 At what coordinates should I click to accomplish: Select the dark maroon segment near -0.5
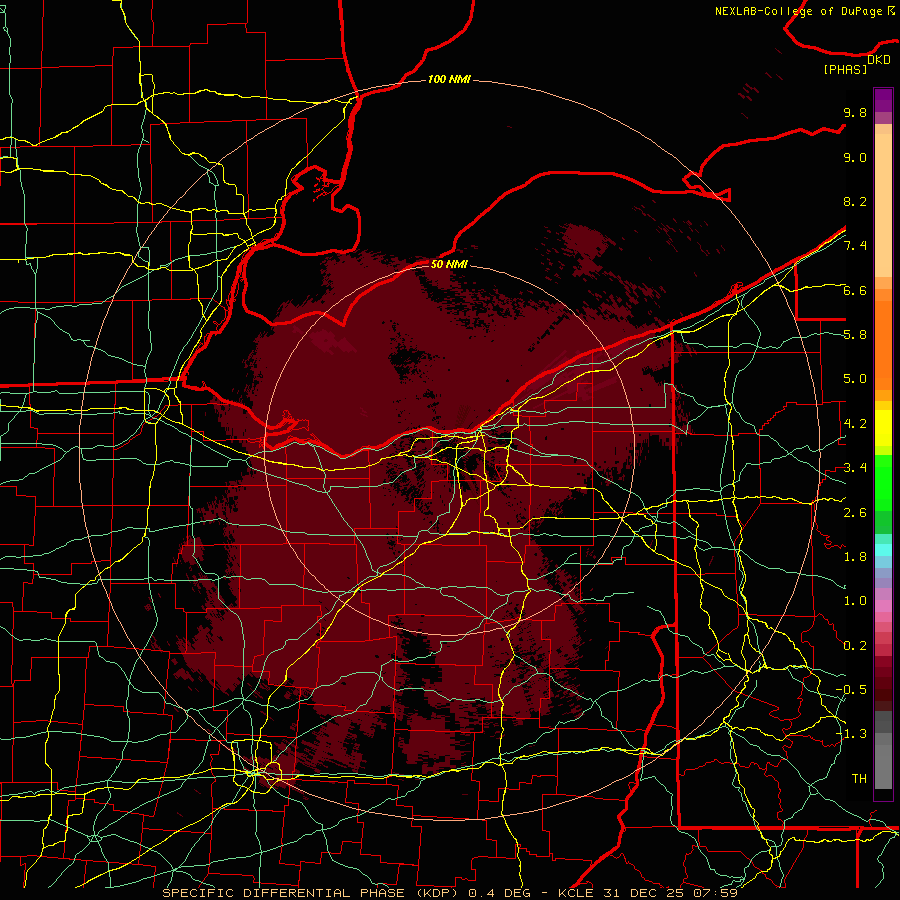pyautogui.click(x=883, y=689)
